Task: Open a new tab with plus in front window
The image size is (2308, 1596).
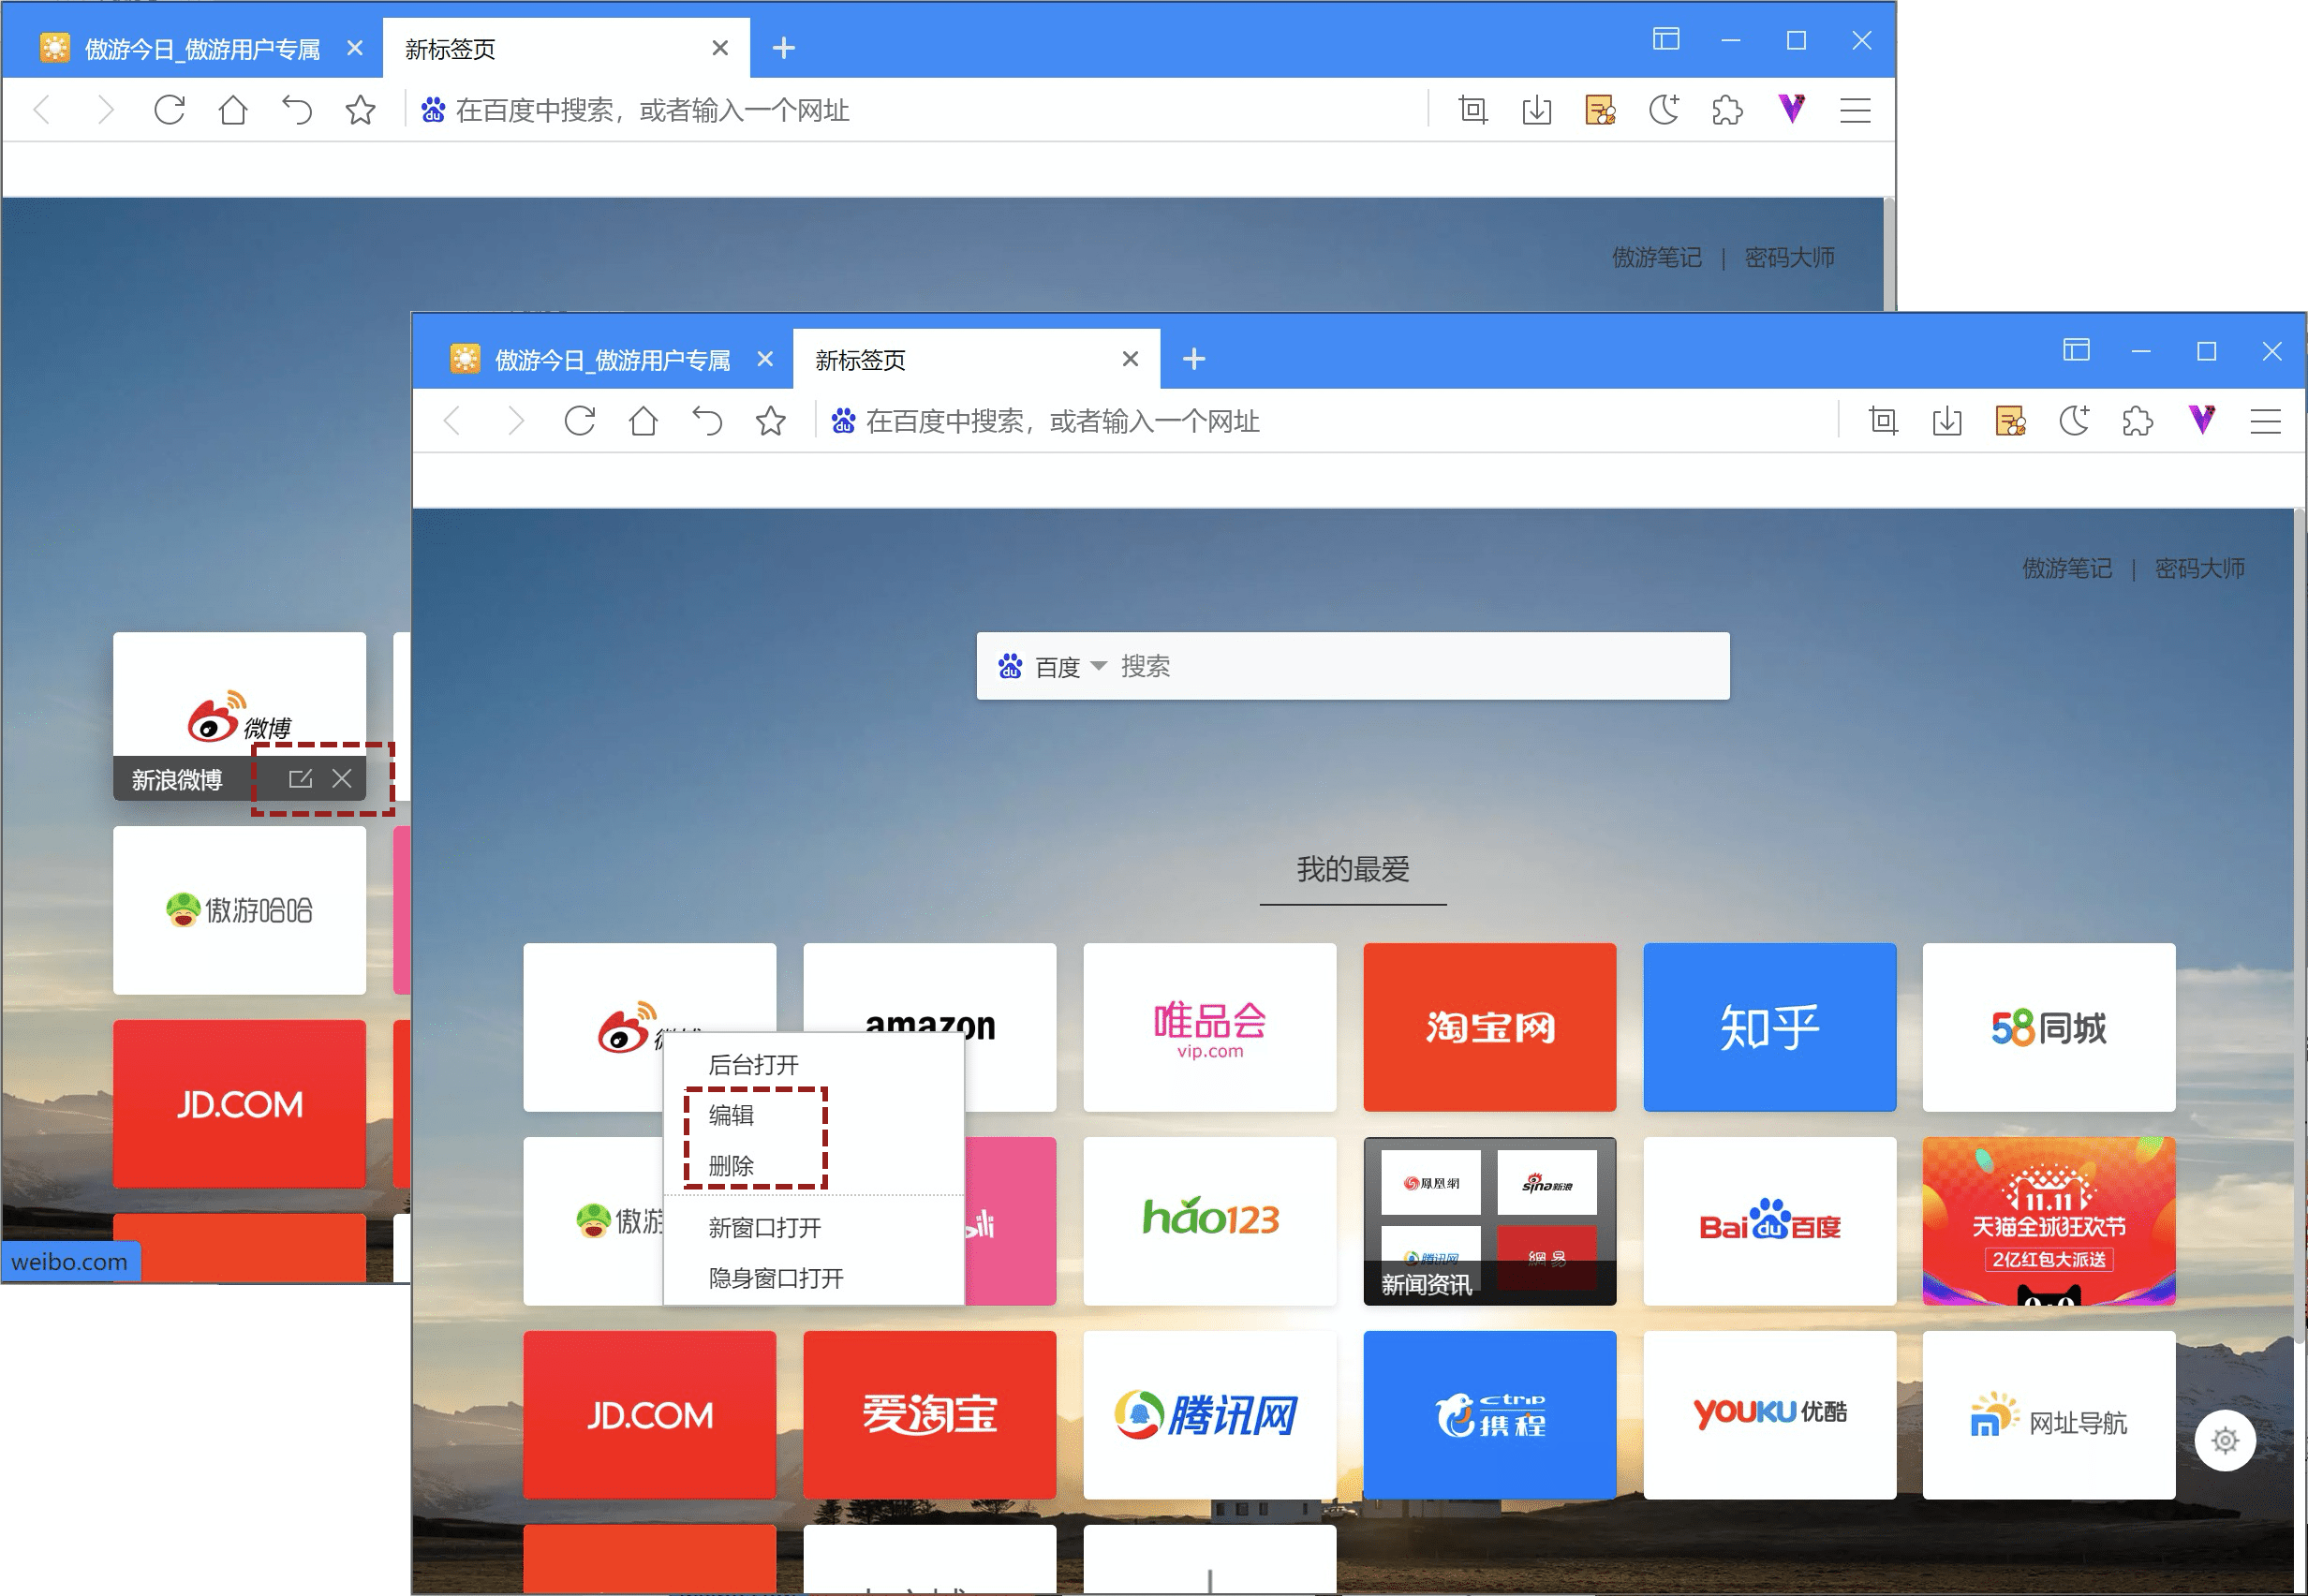Action: tap(1193, 359)
